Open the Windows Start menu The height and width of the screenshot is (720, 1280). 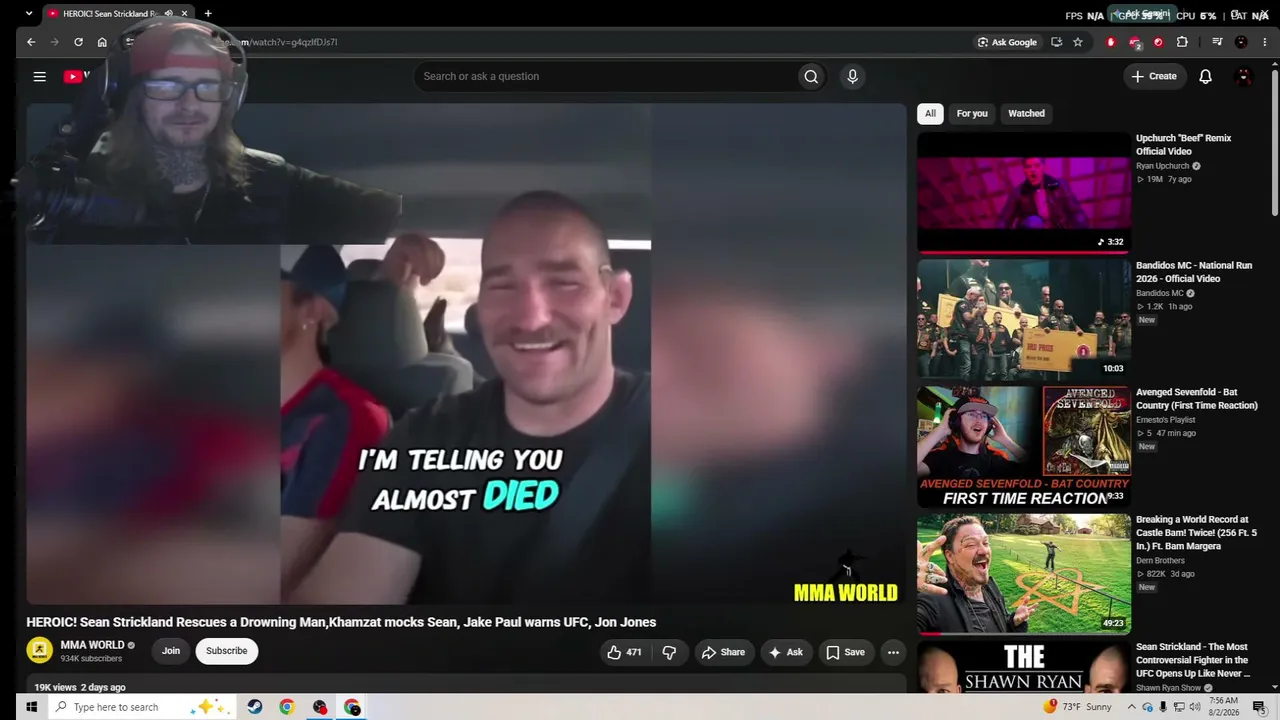tap(31, 707)
